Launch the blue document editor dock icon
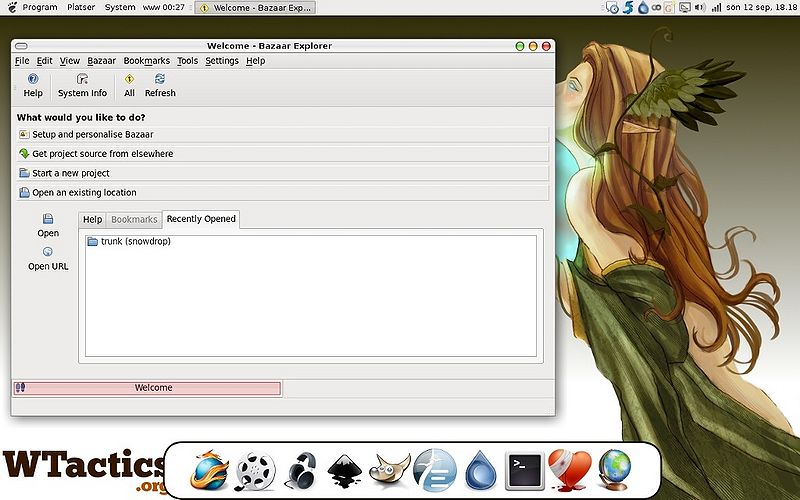Screen dimensions: 800x500 click(435, 470)
